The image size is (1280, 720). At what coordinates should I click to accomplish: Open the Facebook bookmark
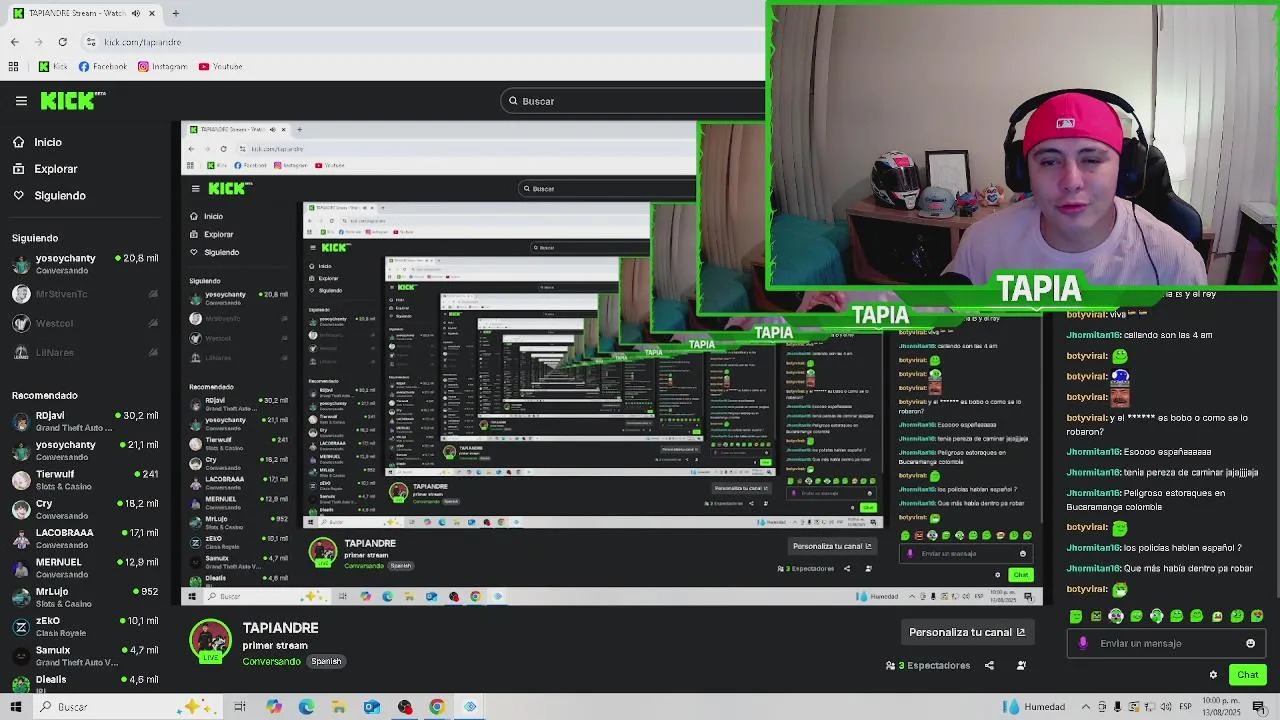[x=103, y=67]
